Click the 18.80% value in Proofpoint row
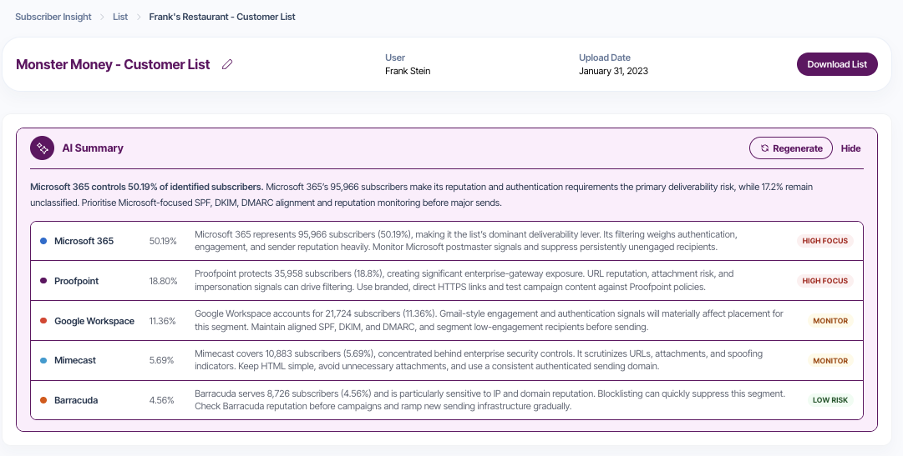Viewport: 904px width, 456px height. (163, 281)
